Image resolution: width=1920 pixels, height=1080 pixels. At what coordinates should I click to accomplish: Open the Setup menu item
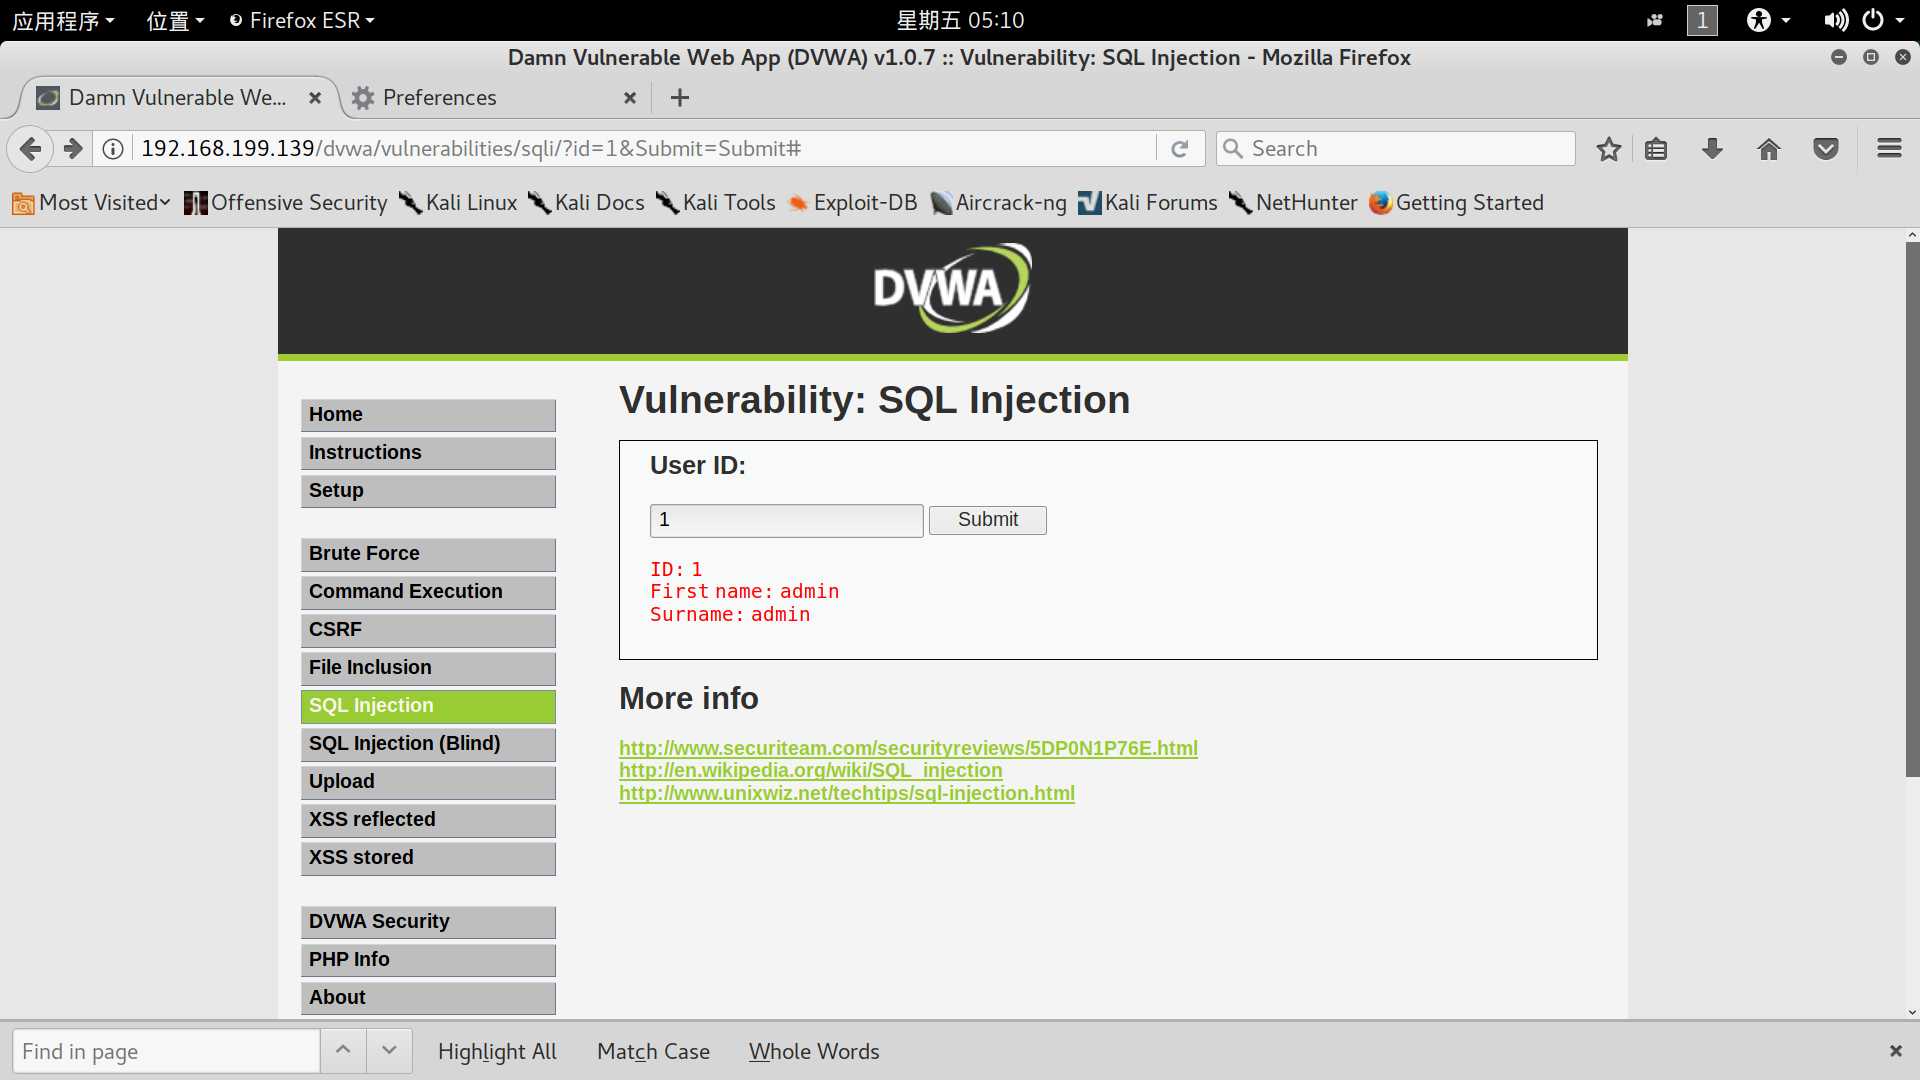[428, 491]
